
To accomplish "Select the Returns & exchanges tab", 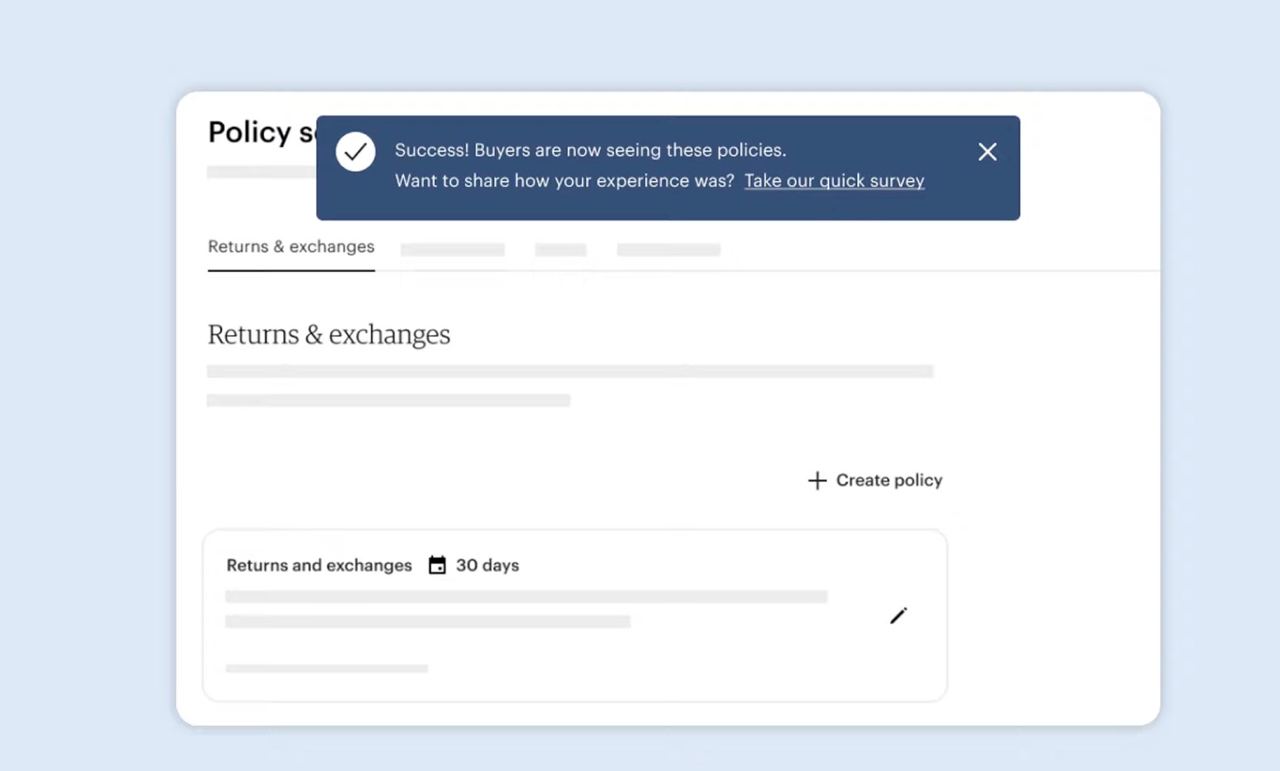I will (291, 247).
